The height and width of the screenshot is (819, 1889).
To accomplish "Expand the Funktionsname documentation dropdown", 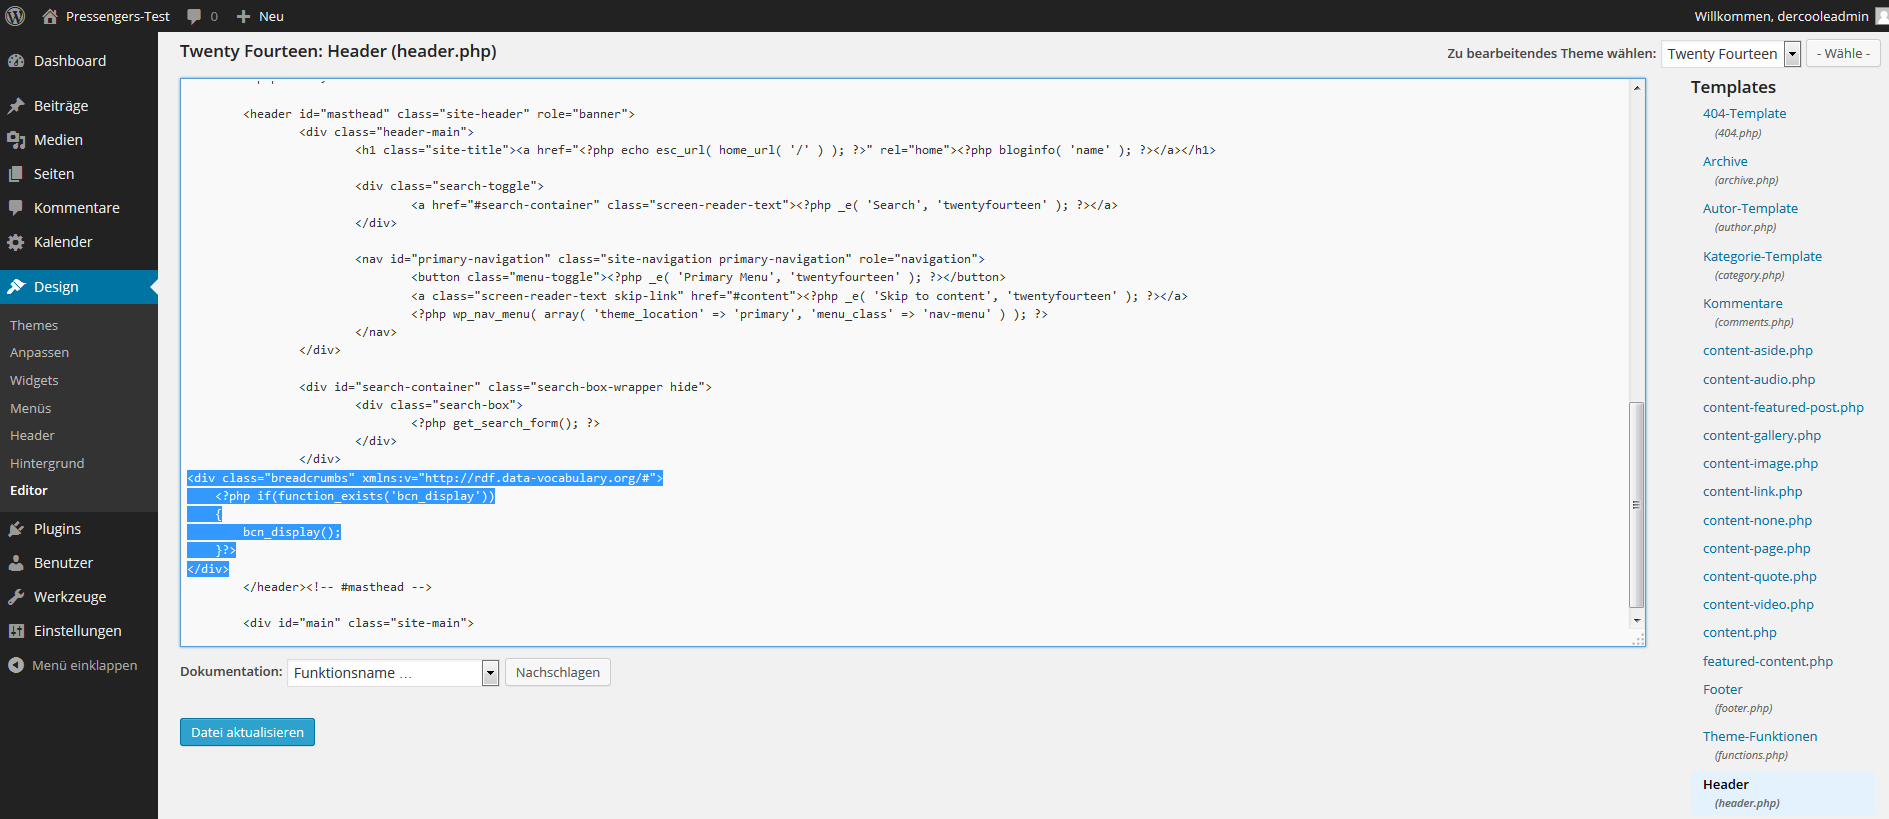I will (x=392, y=673).
